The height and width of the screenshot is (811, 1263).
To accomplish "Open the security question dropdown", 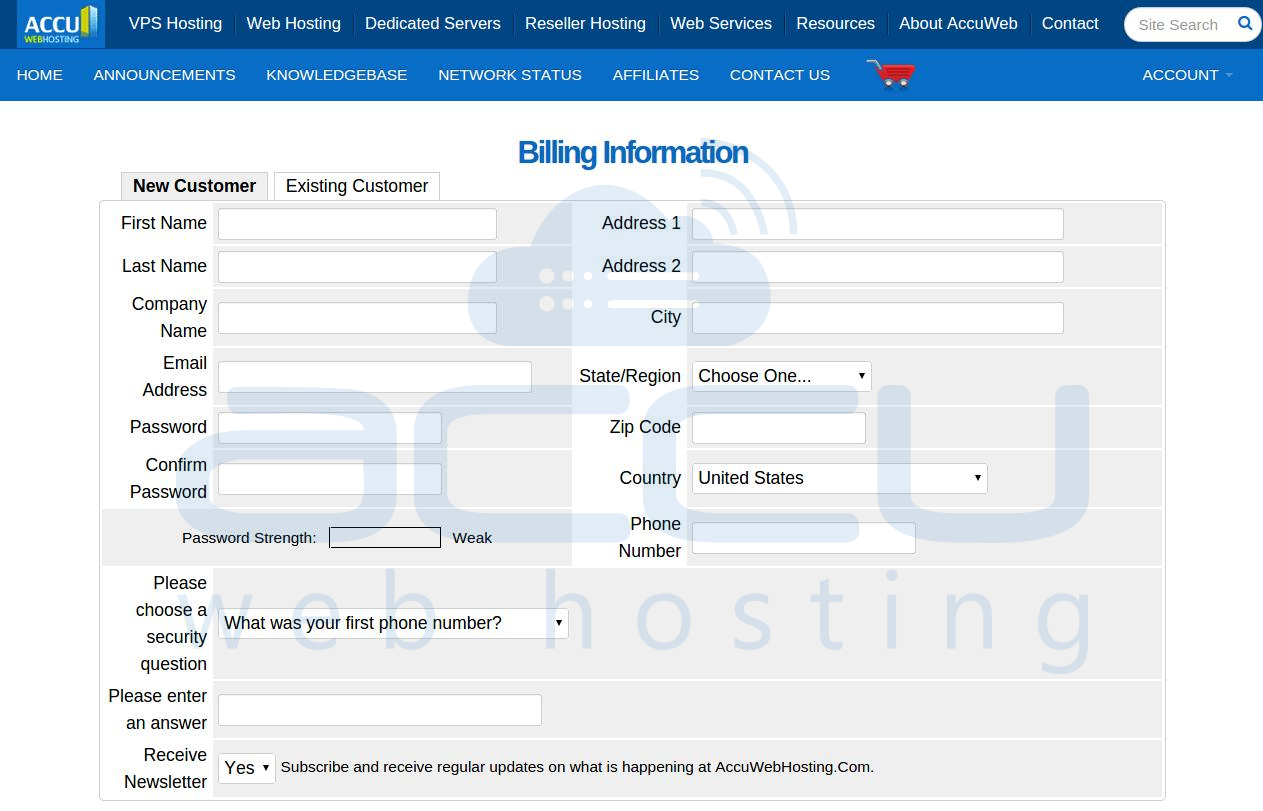I will tap(393, 623).
